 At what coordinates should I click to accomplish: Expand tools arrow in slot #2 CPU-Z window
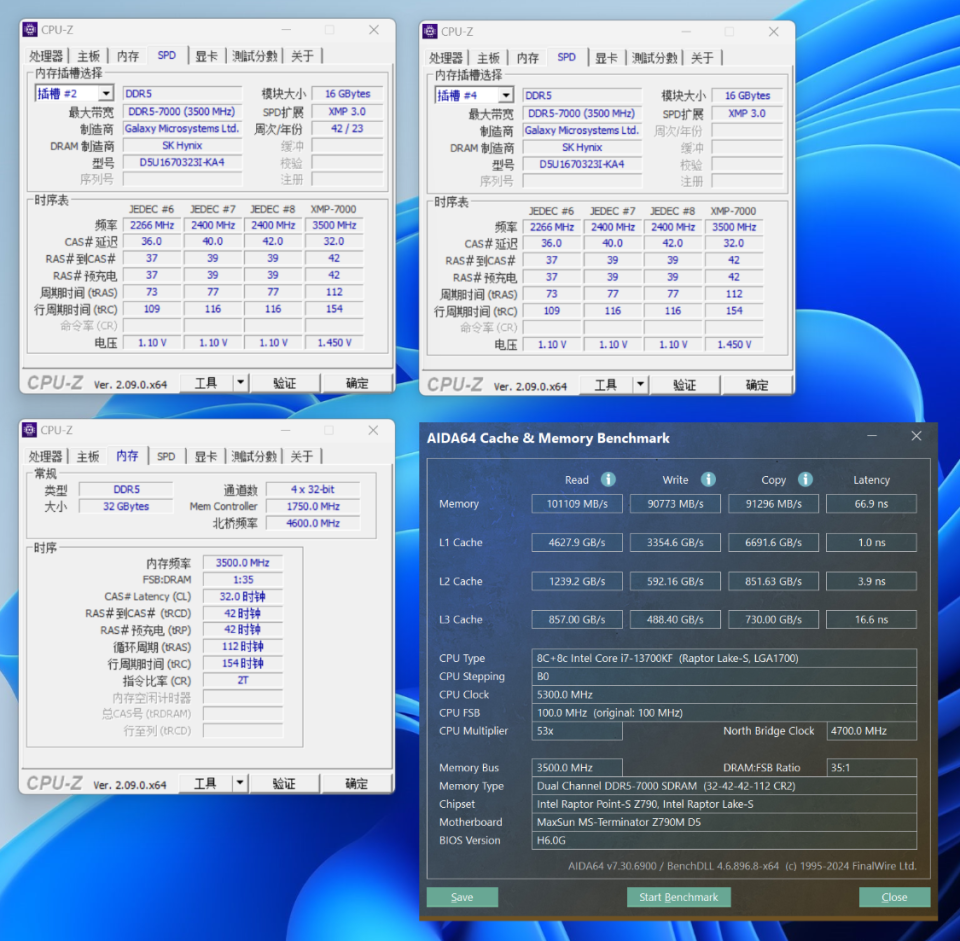pos(241,383)
